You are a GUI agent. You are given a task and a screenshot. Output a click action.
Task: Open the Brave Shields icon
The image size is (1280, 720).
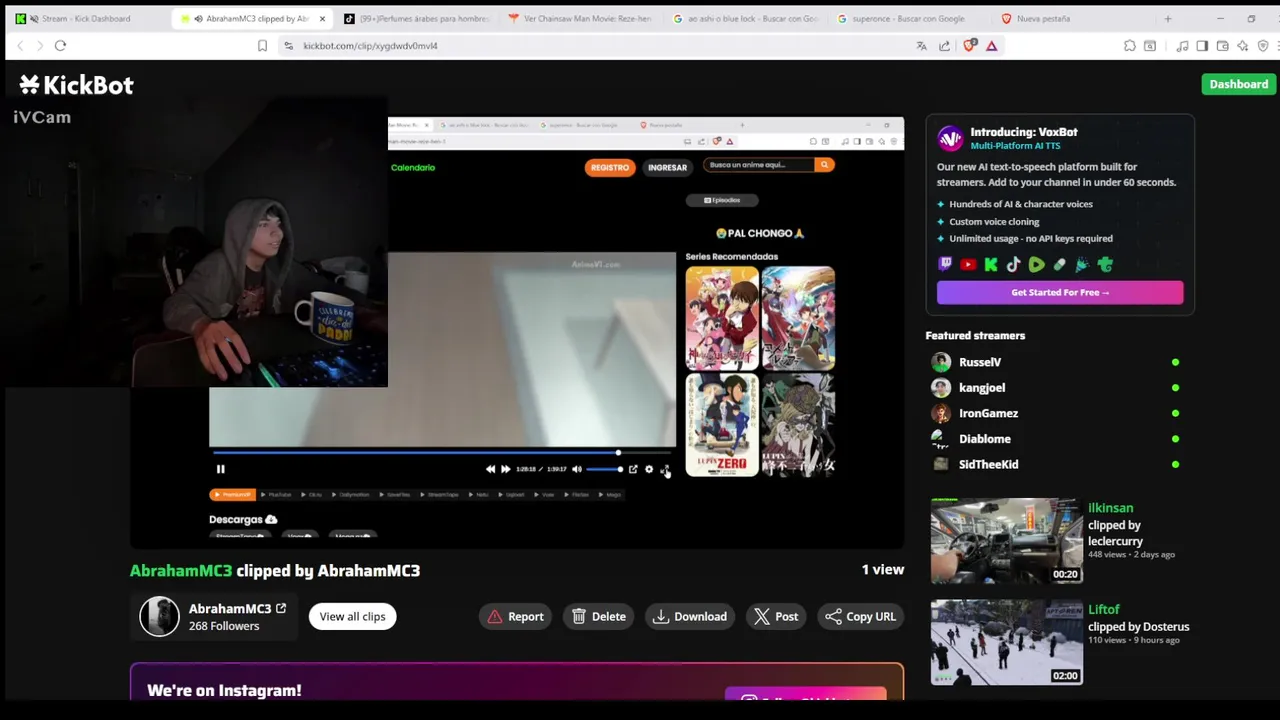tap(969, 45)
